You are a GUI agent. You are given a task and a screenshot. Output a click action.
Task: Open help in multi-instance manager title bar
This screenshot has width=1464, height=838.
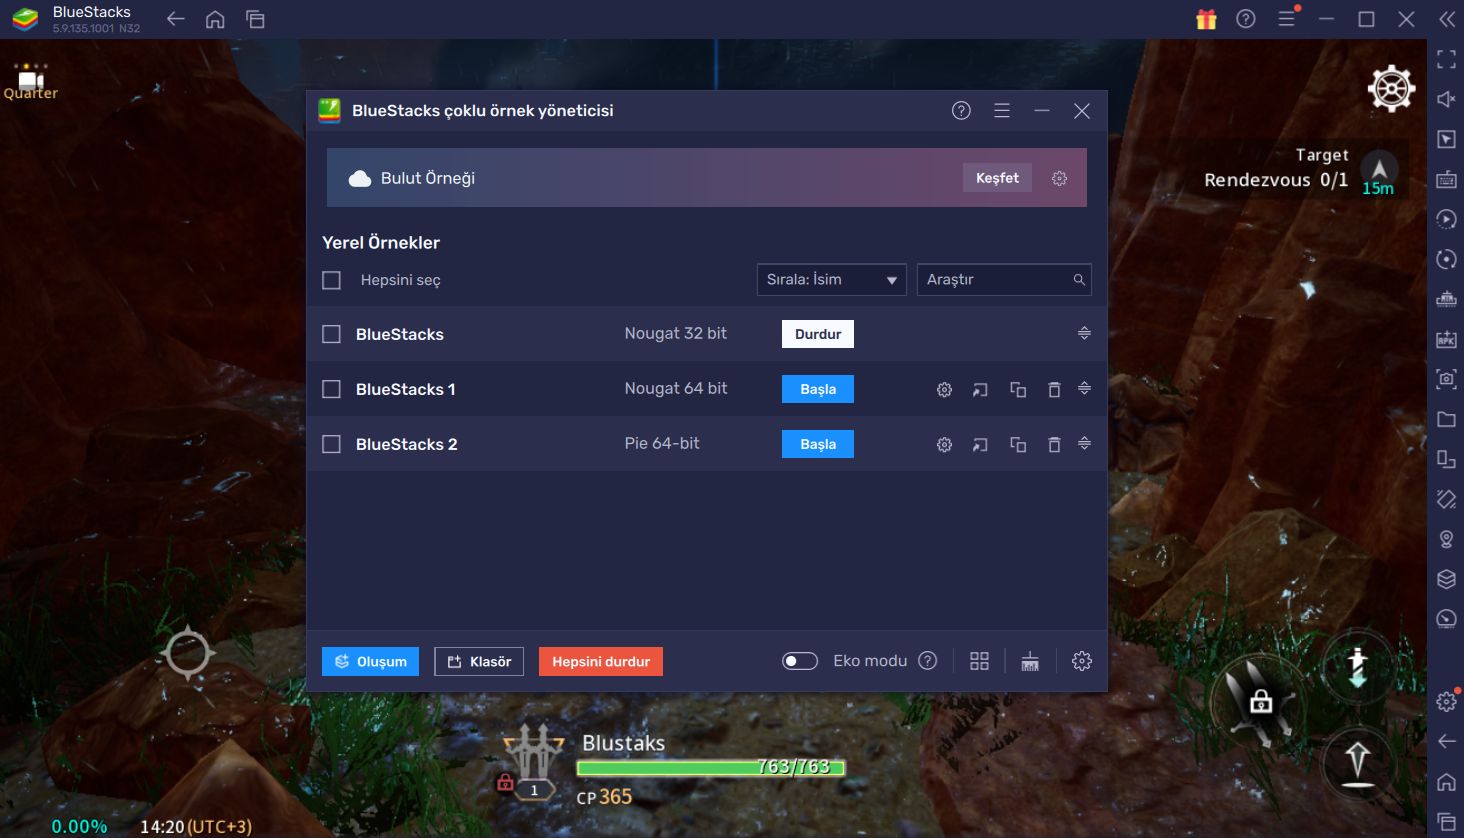click(x=961, y=111)
